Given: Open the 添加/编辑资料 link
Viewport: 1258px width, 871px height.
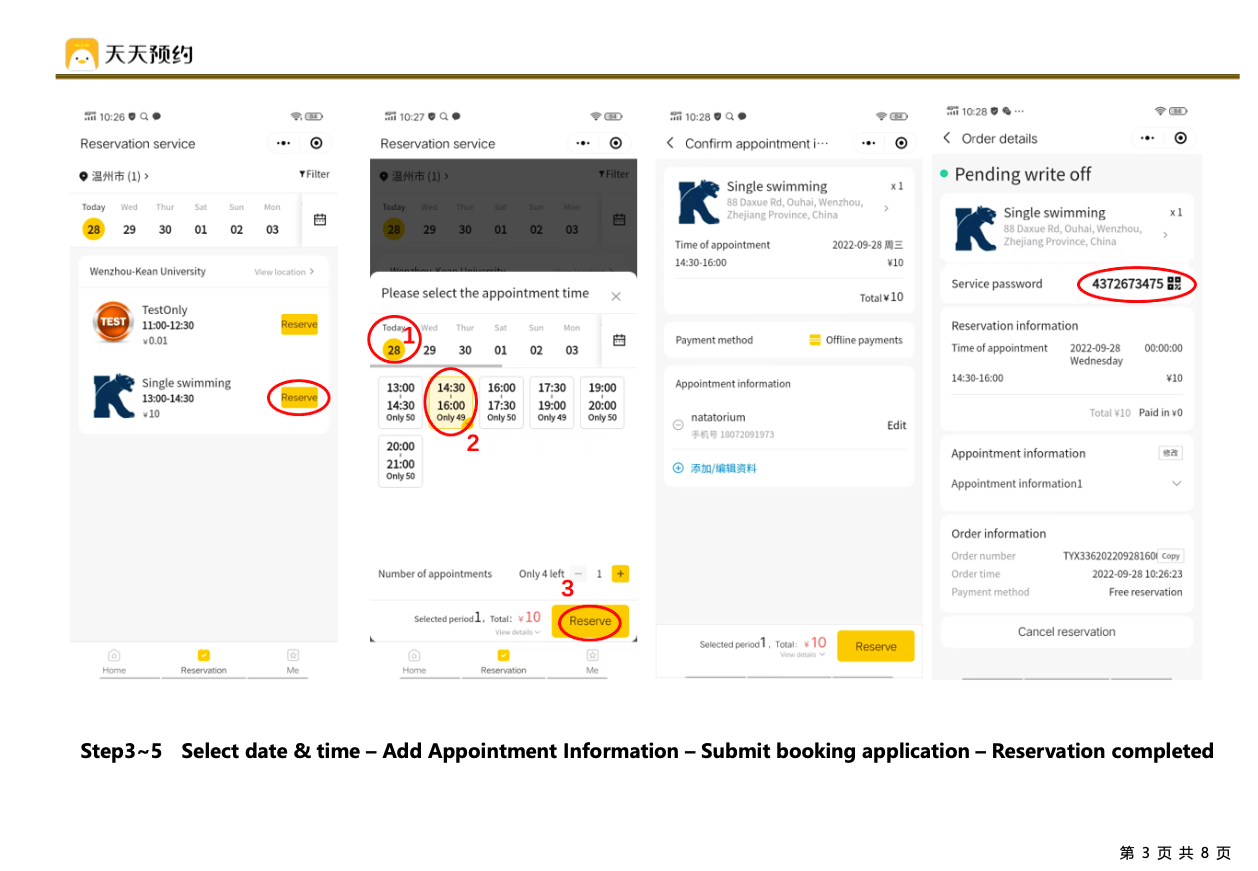Looking at the screenshot, I should pos(723,468).
